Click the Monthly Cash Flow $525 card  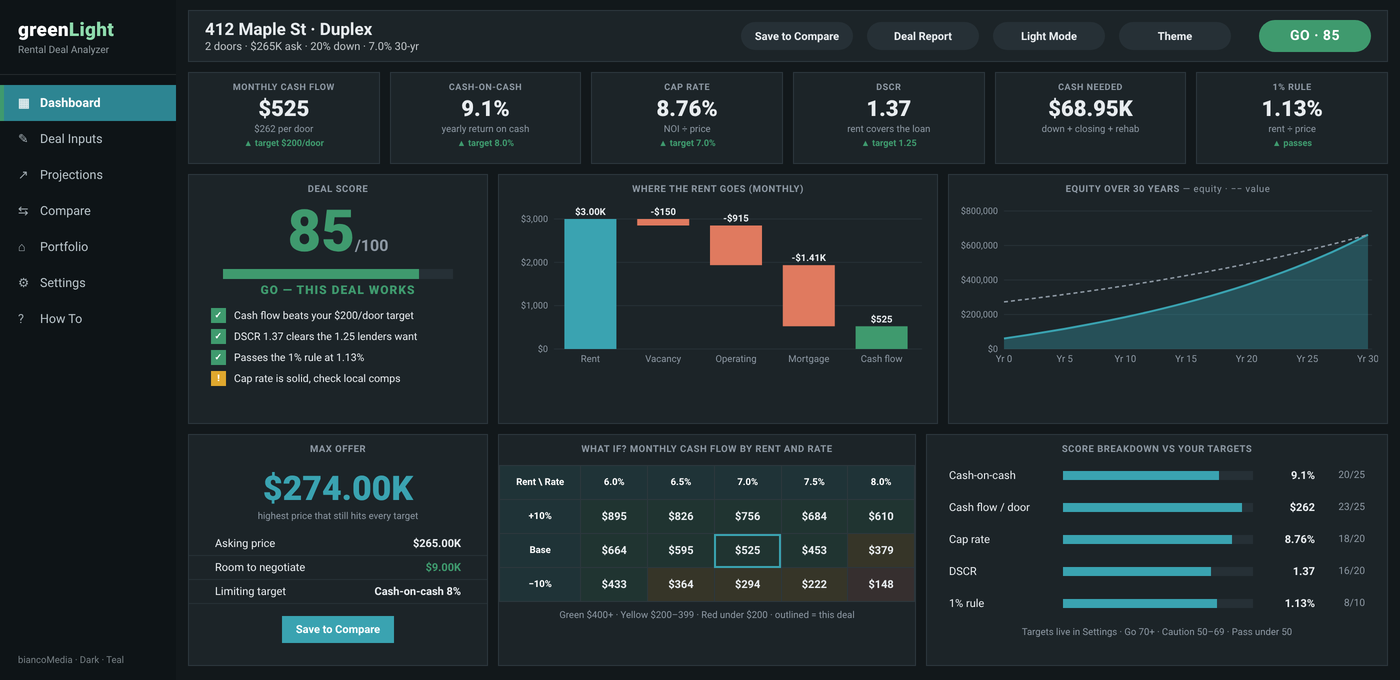(284, 118)
